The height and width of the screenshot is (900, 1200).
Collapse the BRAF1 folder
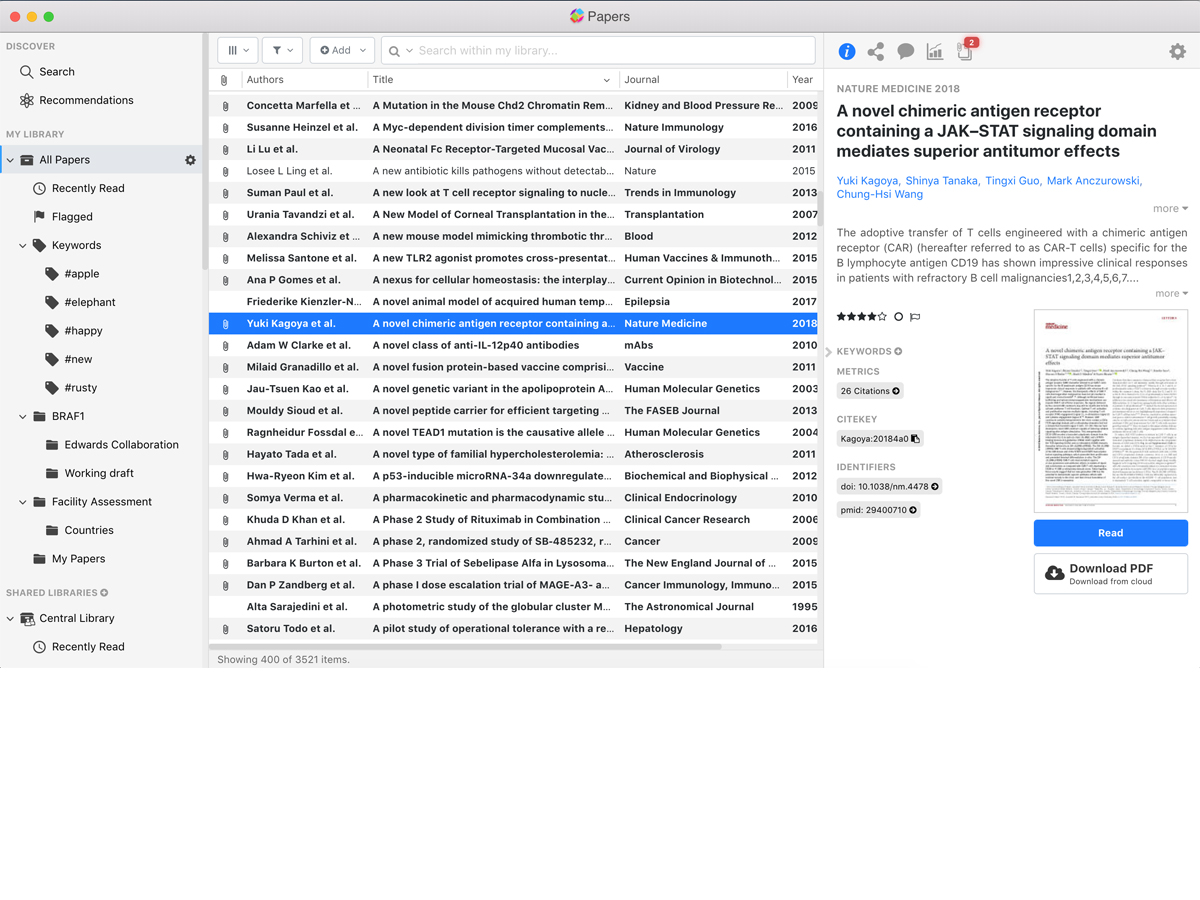click(23, 417)
